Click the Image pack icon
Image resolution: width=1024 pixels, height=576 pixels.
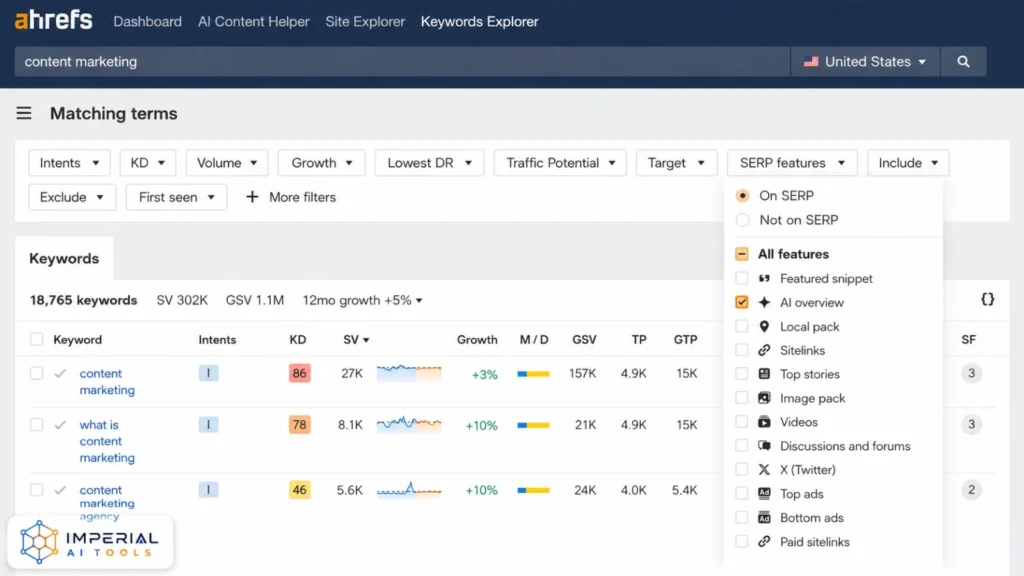point(764,398)
